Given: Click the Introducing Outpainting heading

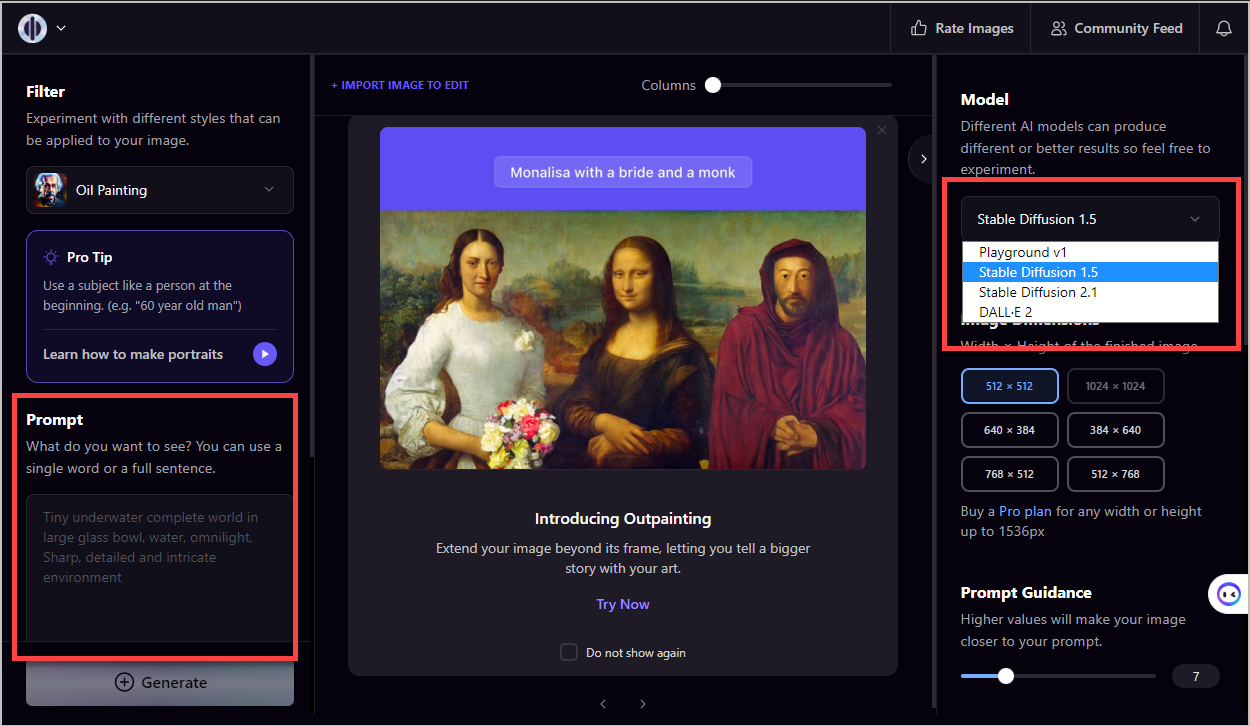Looking at the screenshot, I should 623,519.
